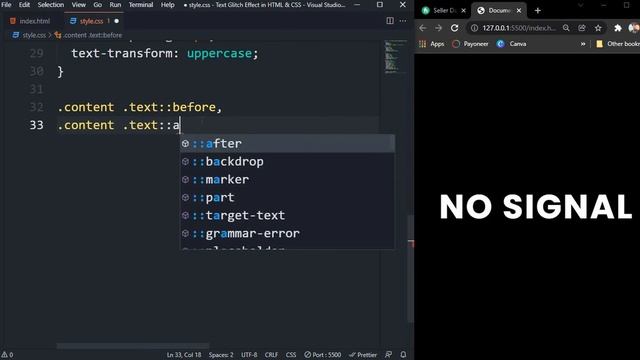Viewport: 640px width, 360px height.
Task: Choose the ::marker suggestion
Action: pyautogui.click(x=287, y=180)
